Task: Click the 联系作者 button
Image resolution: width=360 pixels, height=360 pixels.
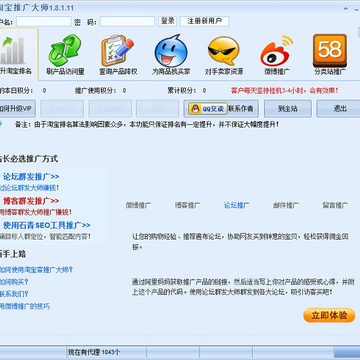Action: (241, 109)
